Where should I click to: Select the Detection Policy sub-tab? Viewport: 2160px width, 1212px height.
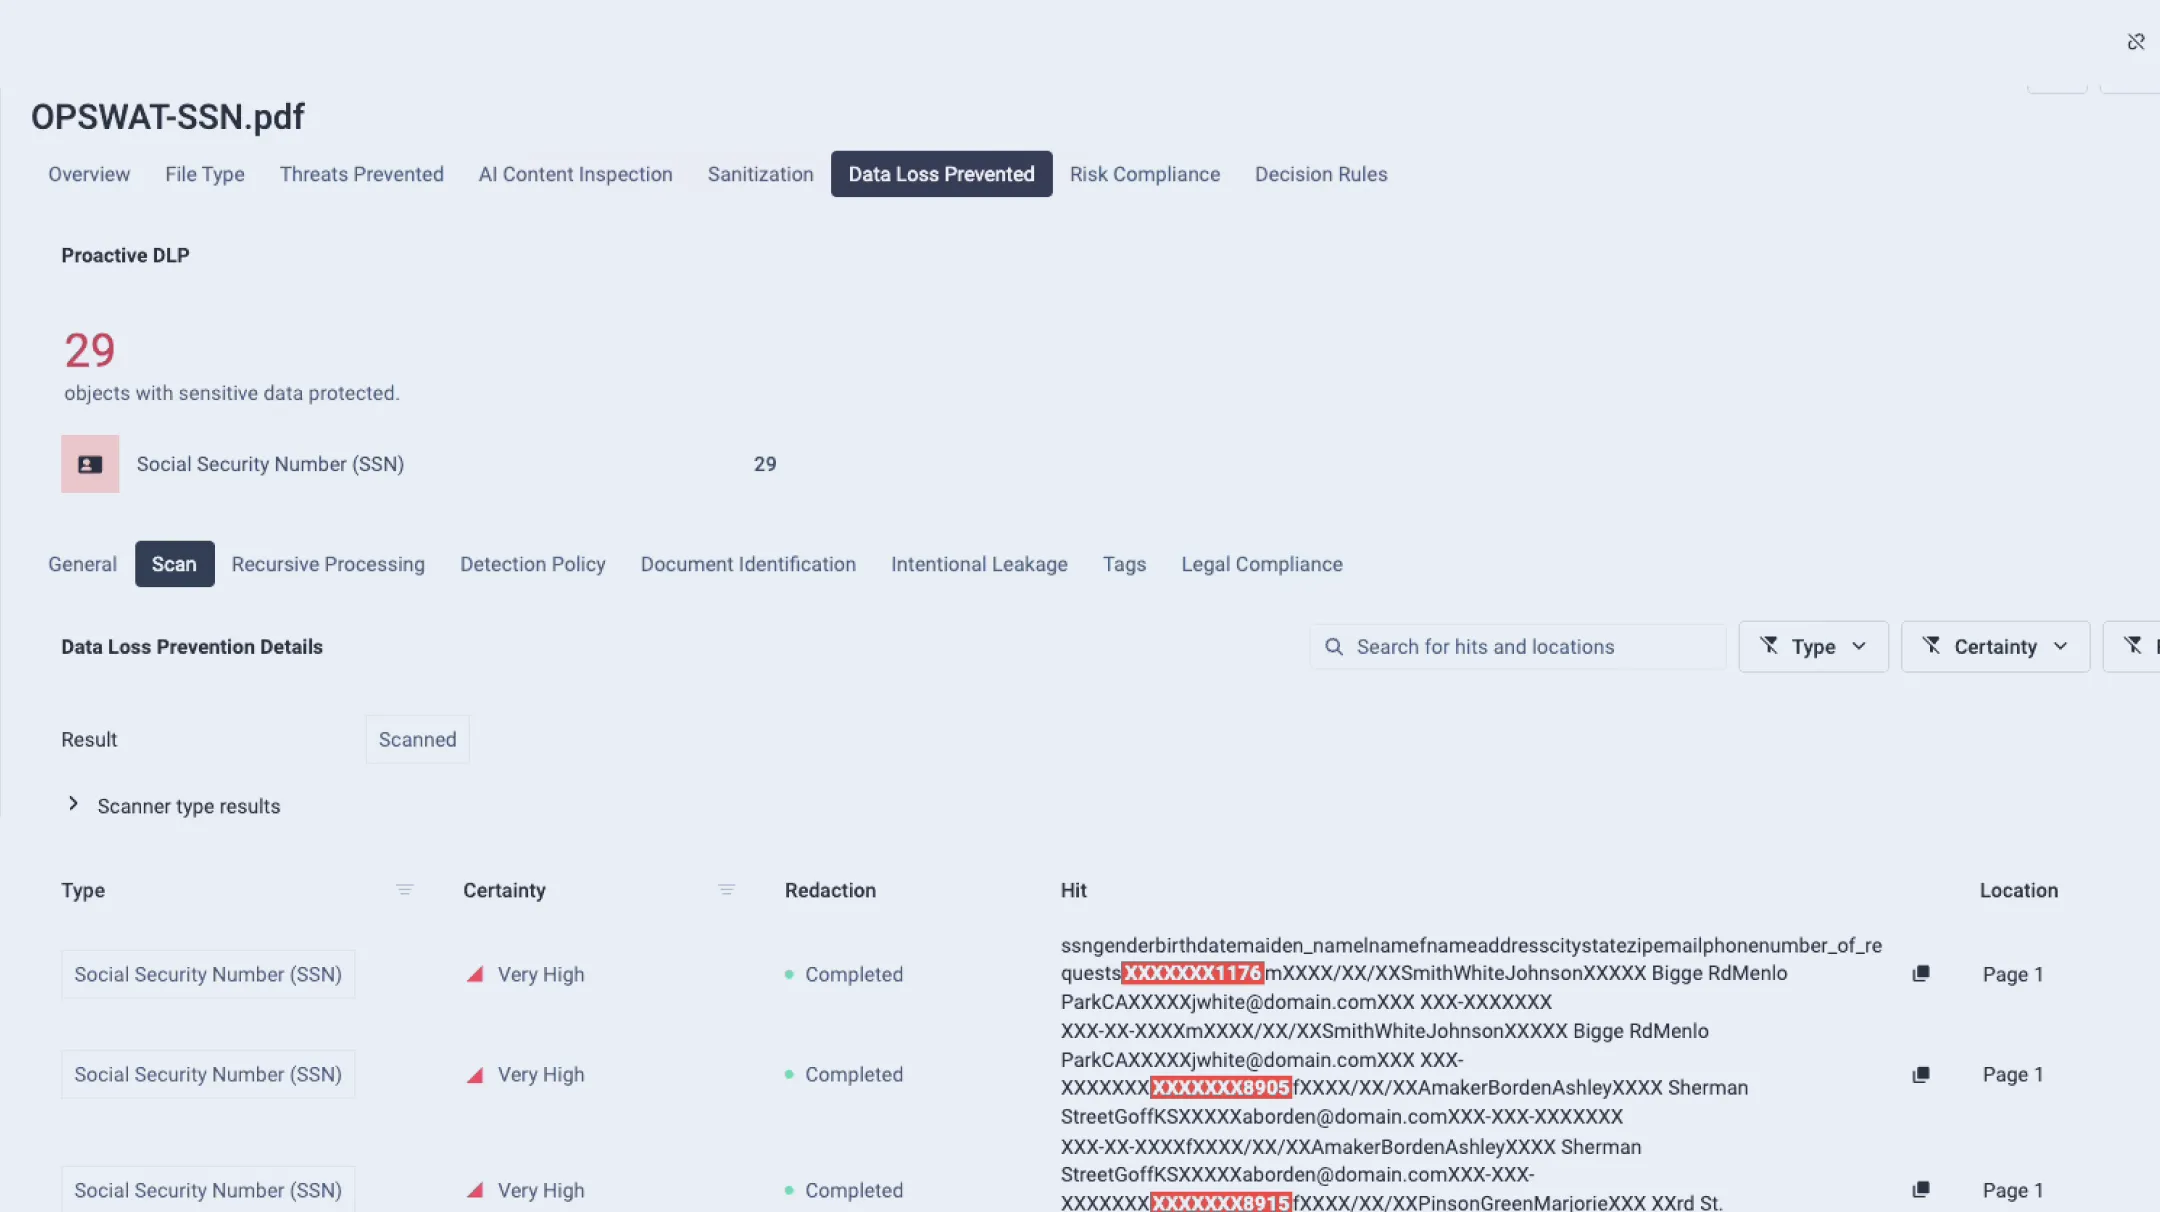coord(533,564)
